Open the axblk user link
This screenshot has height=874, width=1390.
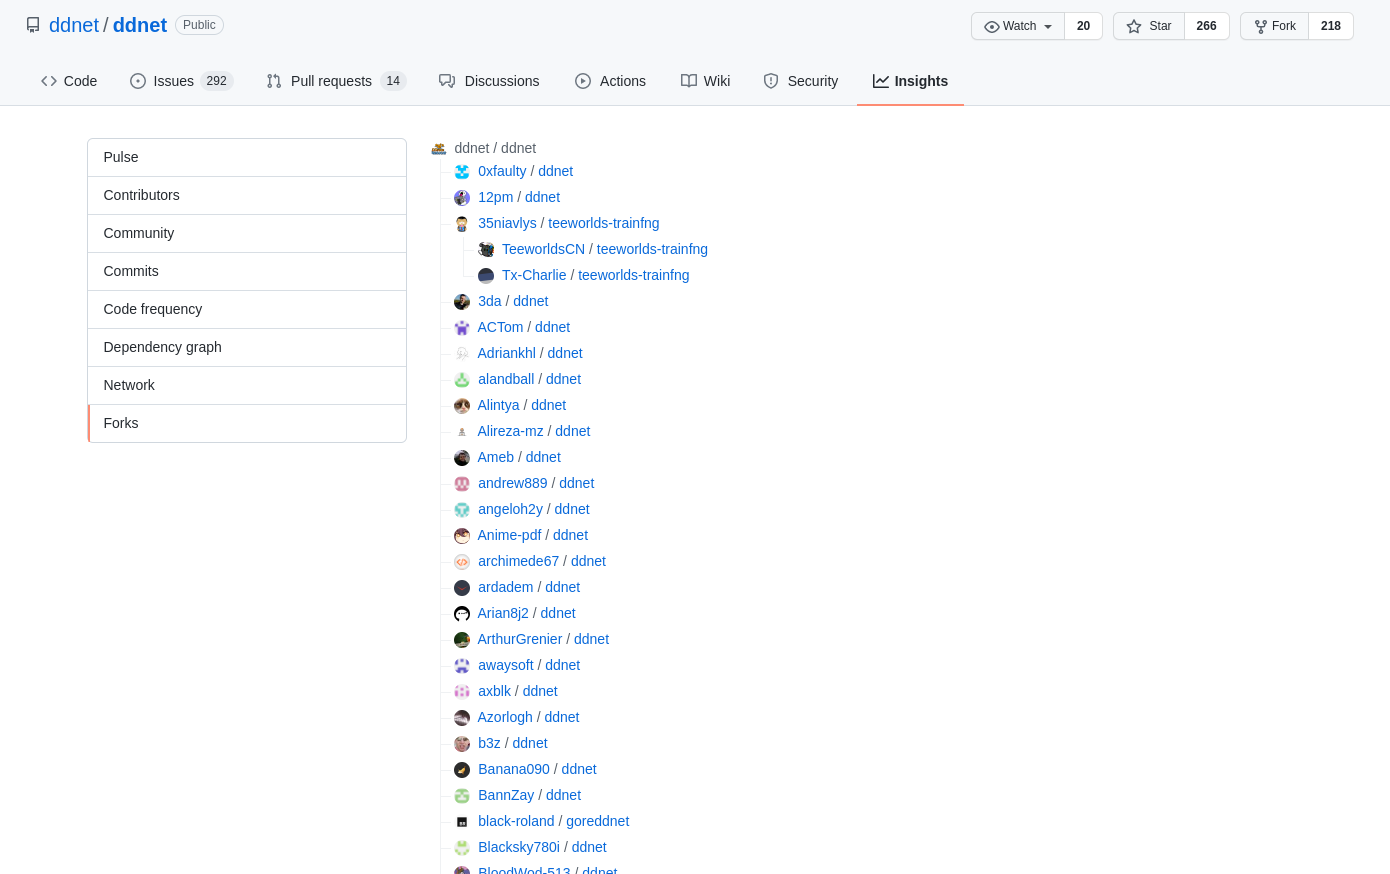pyautogui.click(x=494, y=691)
